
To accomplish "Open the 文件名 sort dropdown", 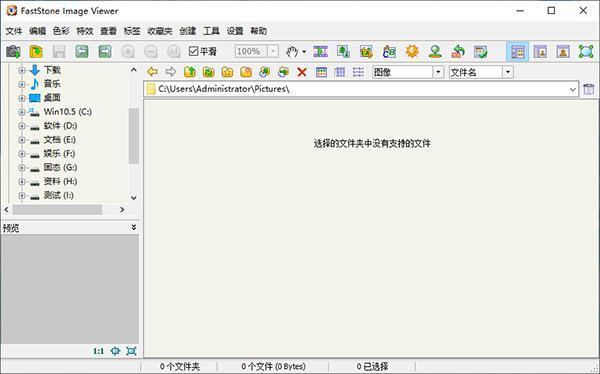I will pyautogui.click(x=508, y=72).
